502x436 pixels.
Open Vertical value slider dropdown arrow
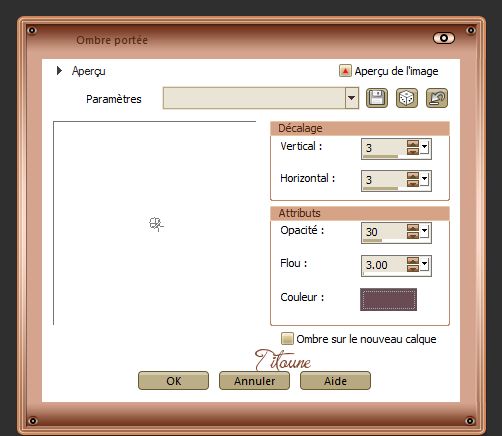coord(424,147)
